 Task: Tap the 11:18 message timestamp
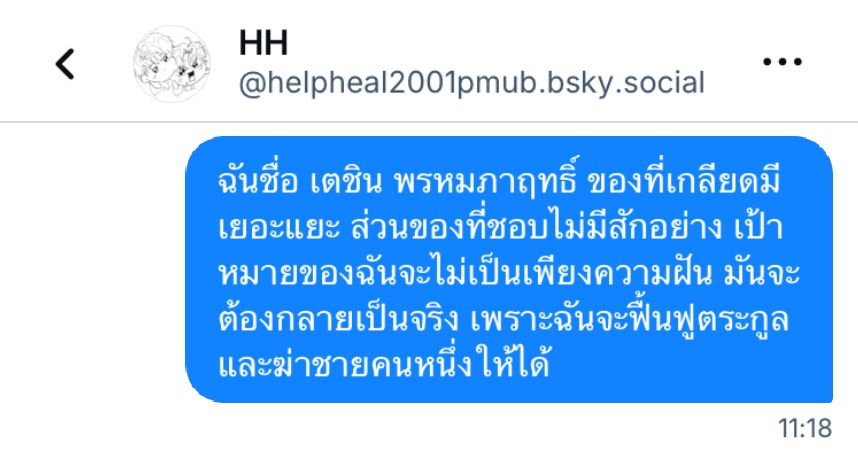pyautogui.click(x=805, y=428)
